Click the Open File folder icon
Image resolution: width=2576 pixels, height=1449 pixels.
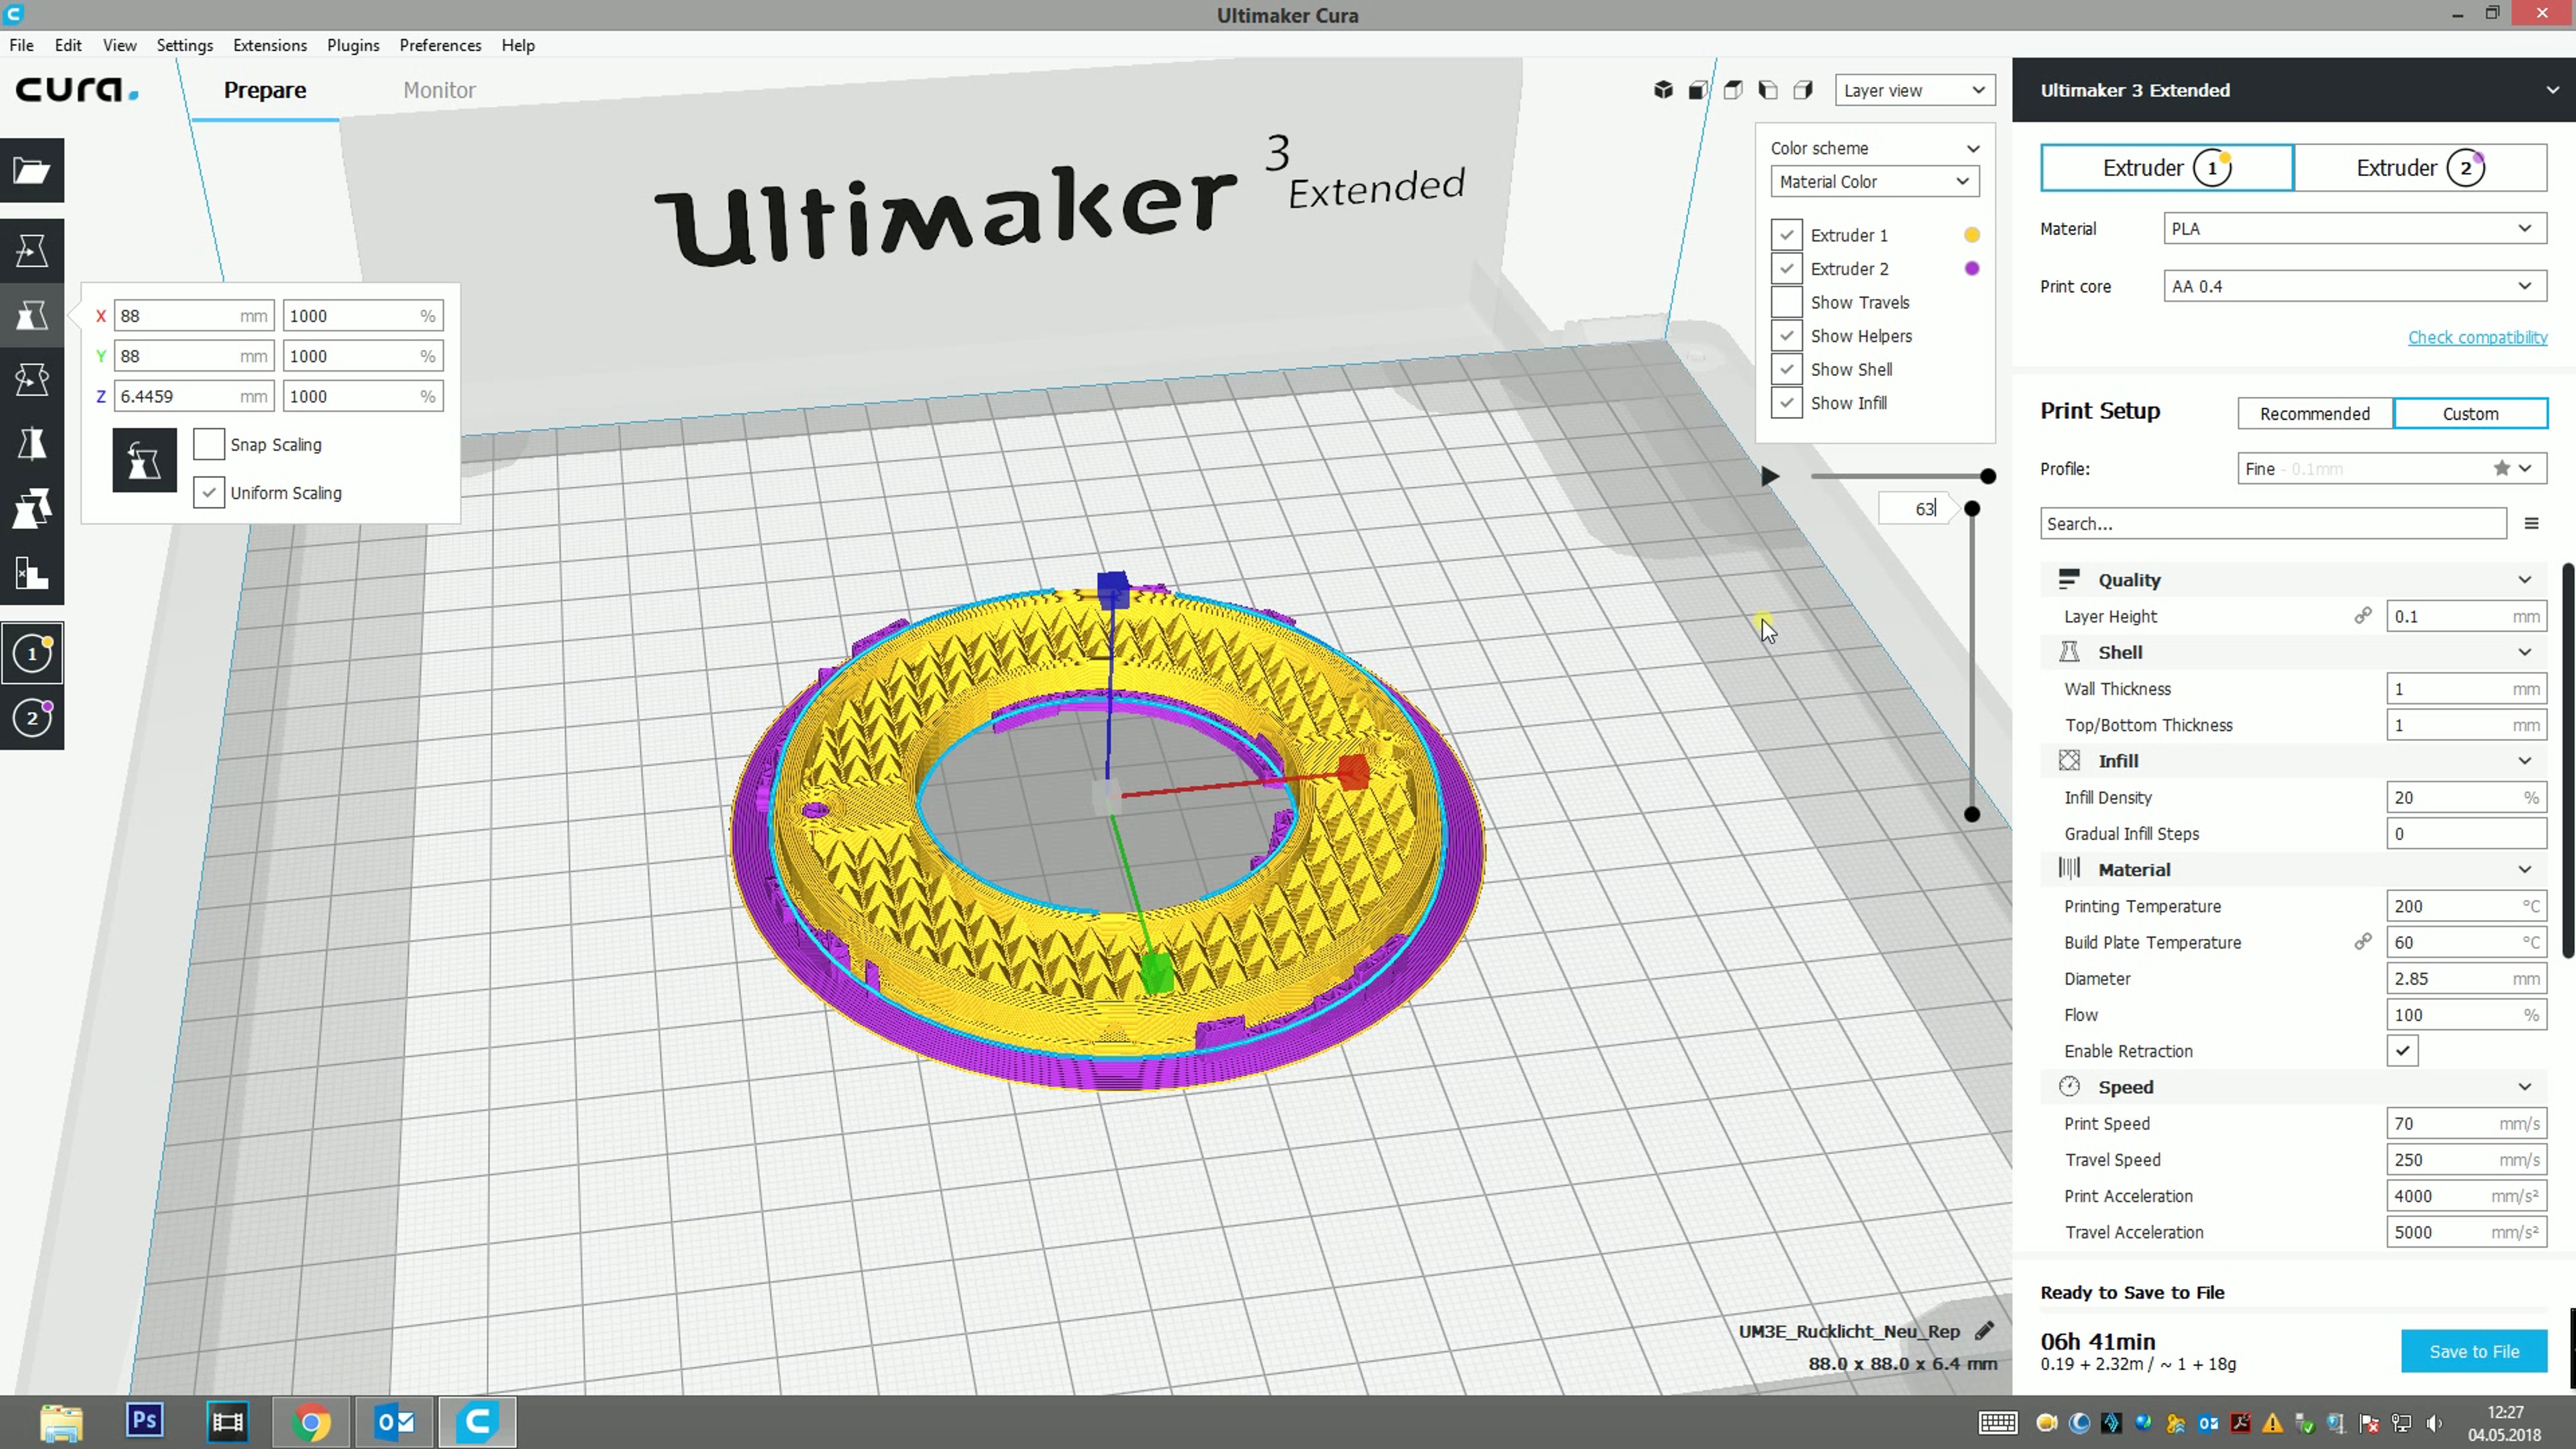coord(32,171)
